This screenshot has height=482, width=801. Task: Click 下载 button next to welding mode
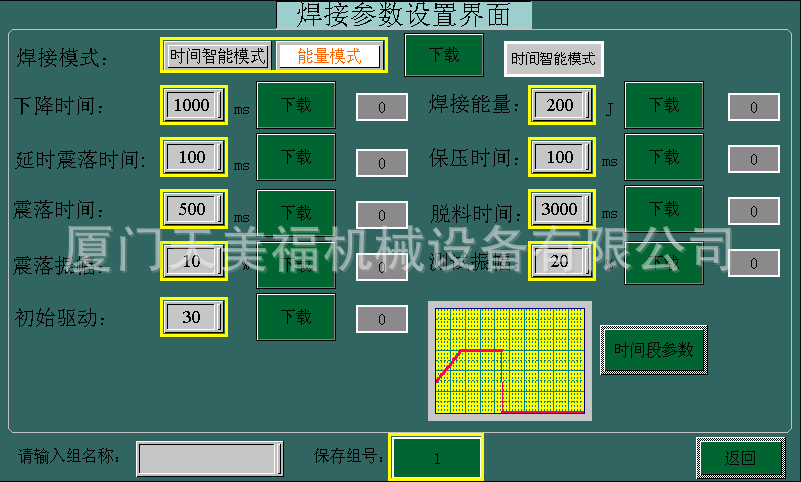pyautogui.click(x=443, y=55)
